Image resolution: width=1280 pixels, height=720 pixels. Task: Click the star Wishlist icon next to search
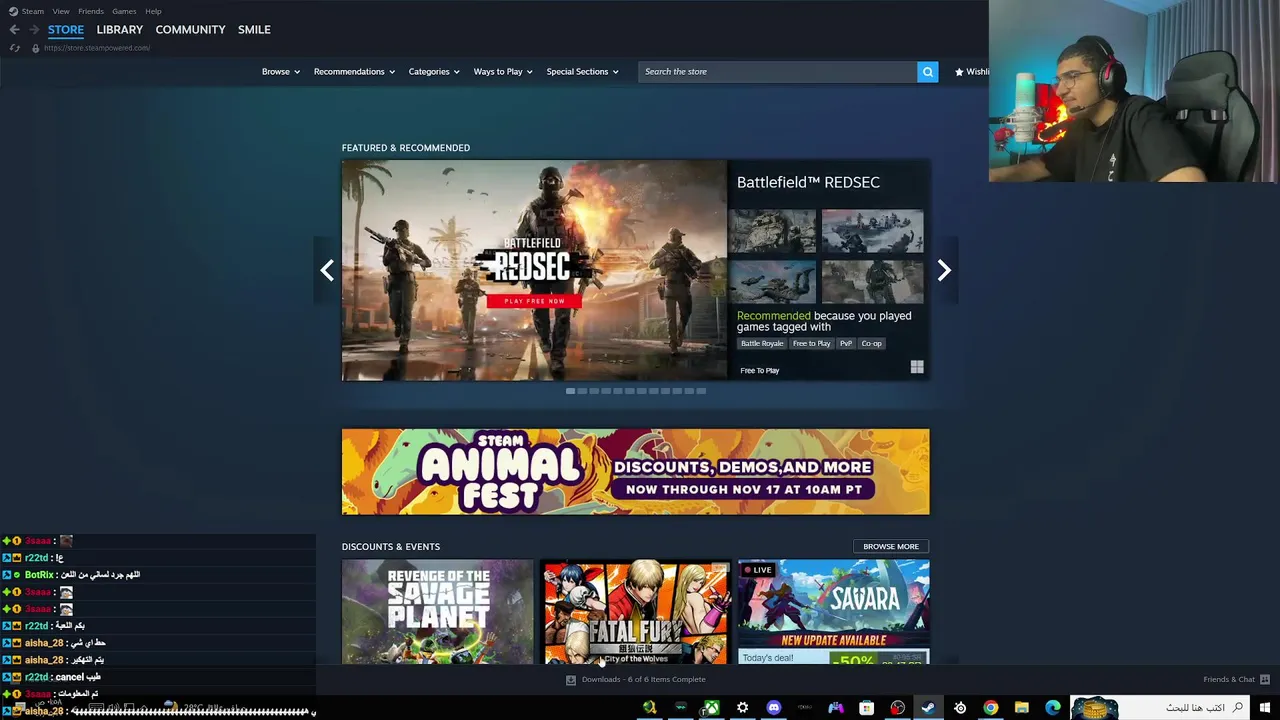tap(959, 72)
